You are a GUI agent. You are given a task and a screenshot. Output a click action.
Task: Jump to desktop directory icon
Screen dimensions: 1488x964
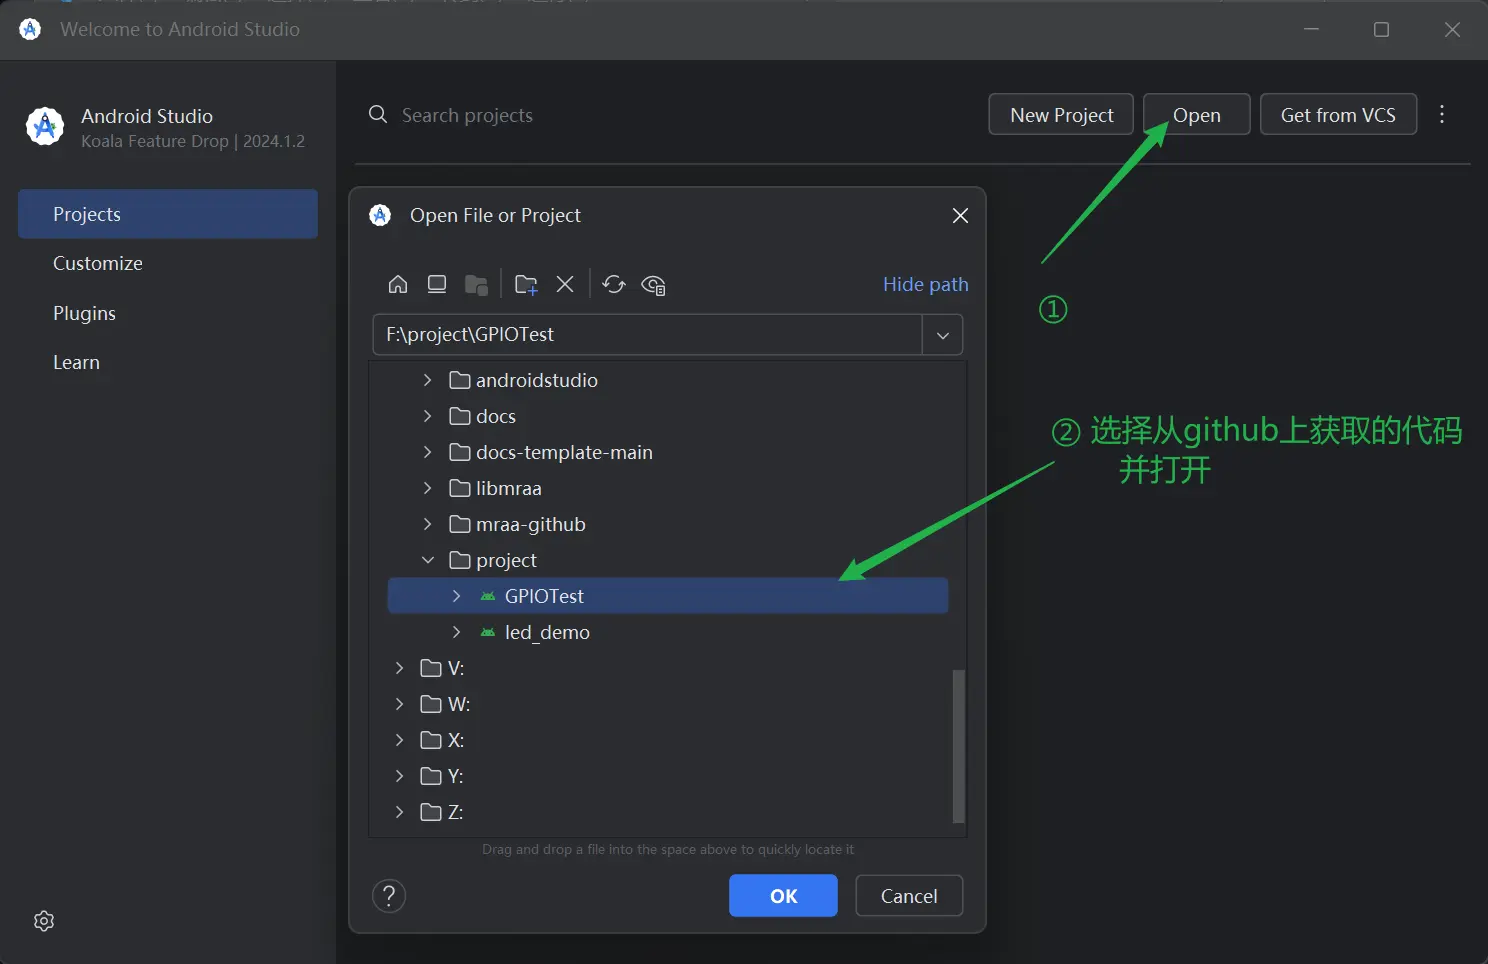tap(437, 285)
